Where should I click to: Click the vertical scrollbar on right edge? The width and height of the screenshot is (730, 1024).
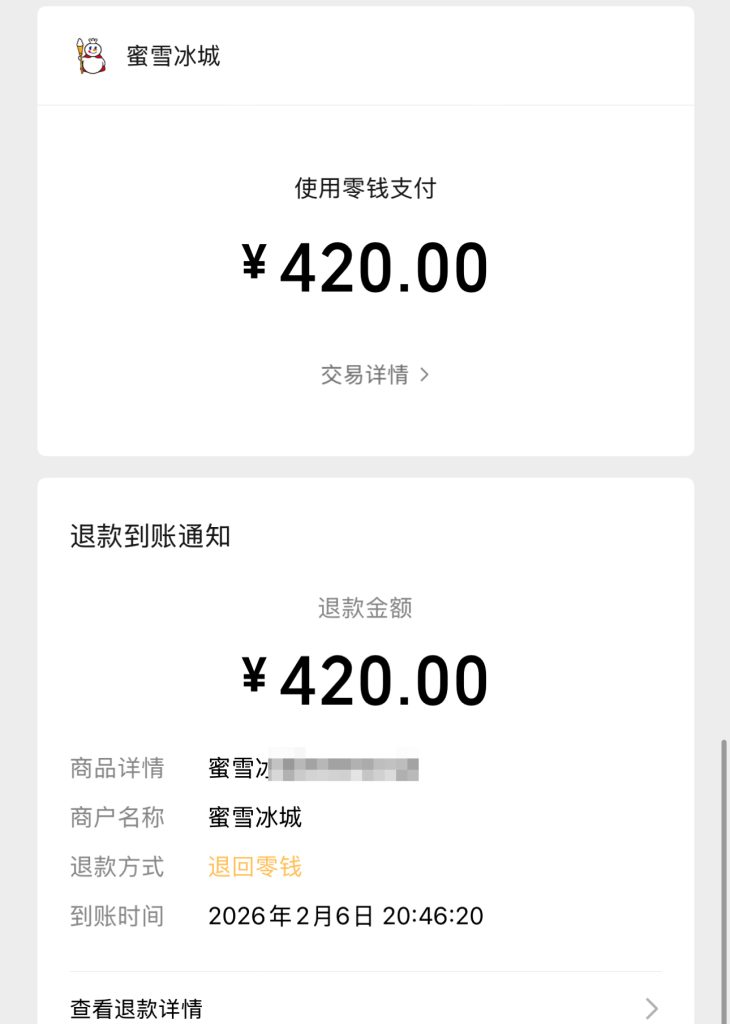tap(724, 880)
